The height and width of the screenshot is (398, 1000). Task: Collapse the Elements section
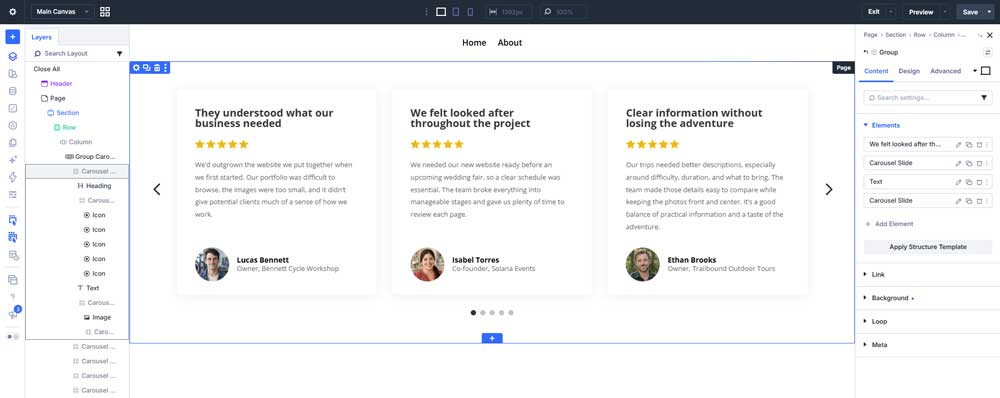pyautogui.click(x=881, y=125)
